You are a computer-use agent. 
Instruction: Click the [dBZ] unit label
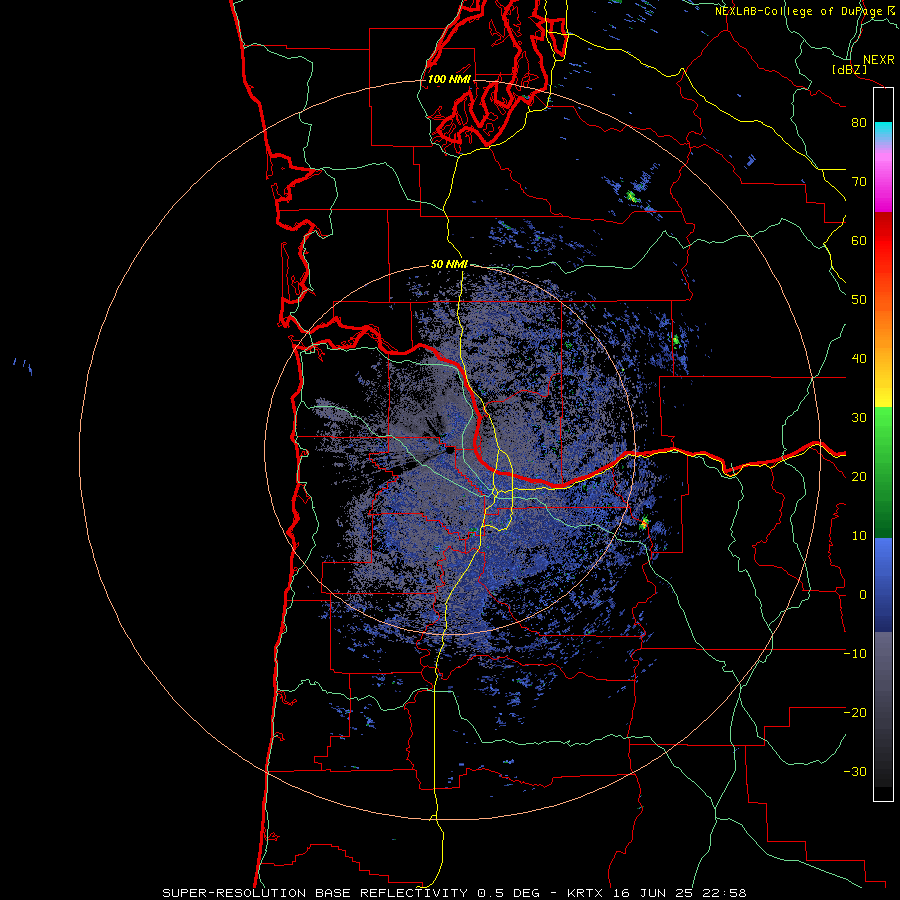pyautogui.click(x=849, y=70)
